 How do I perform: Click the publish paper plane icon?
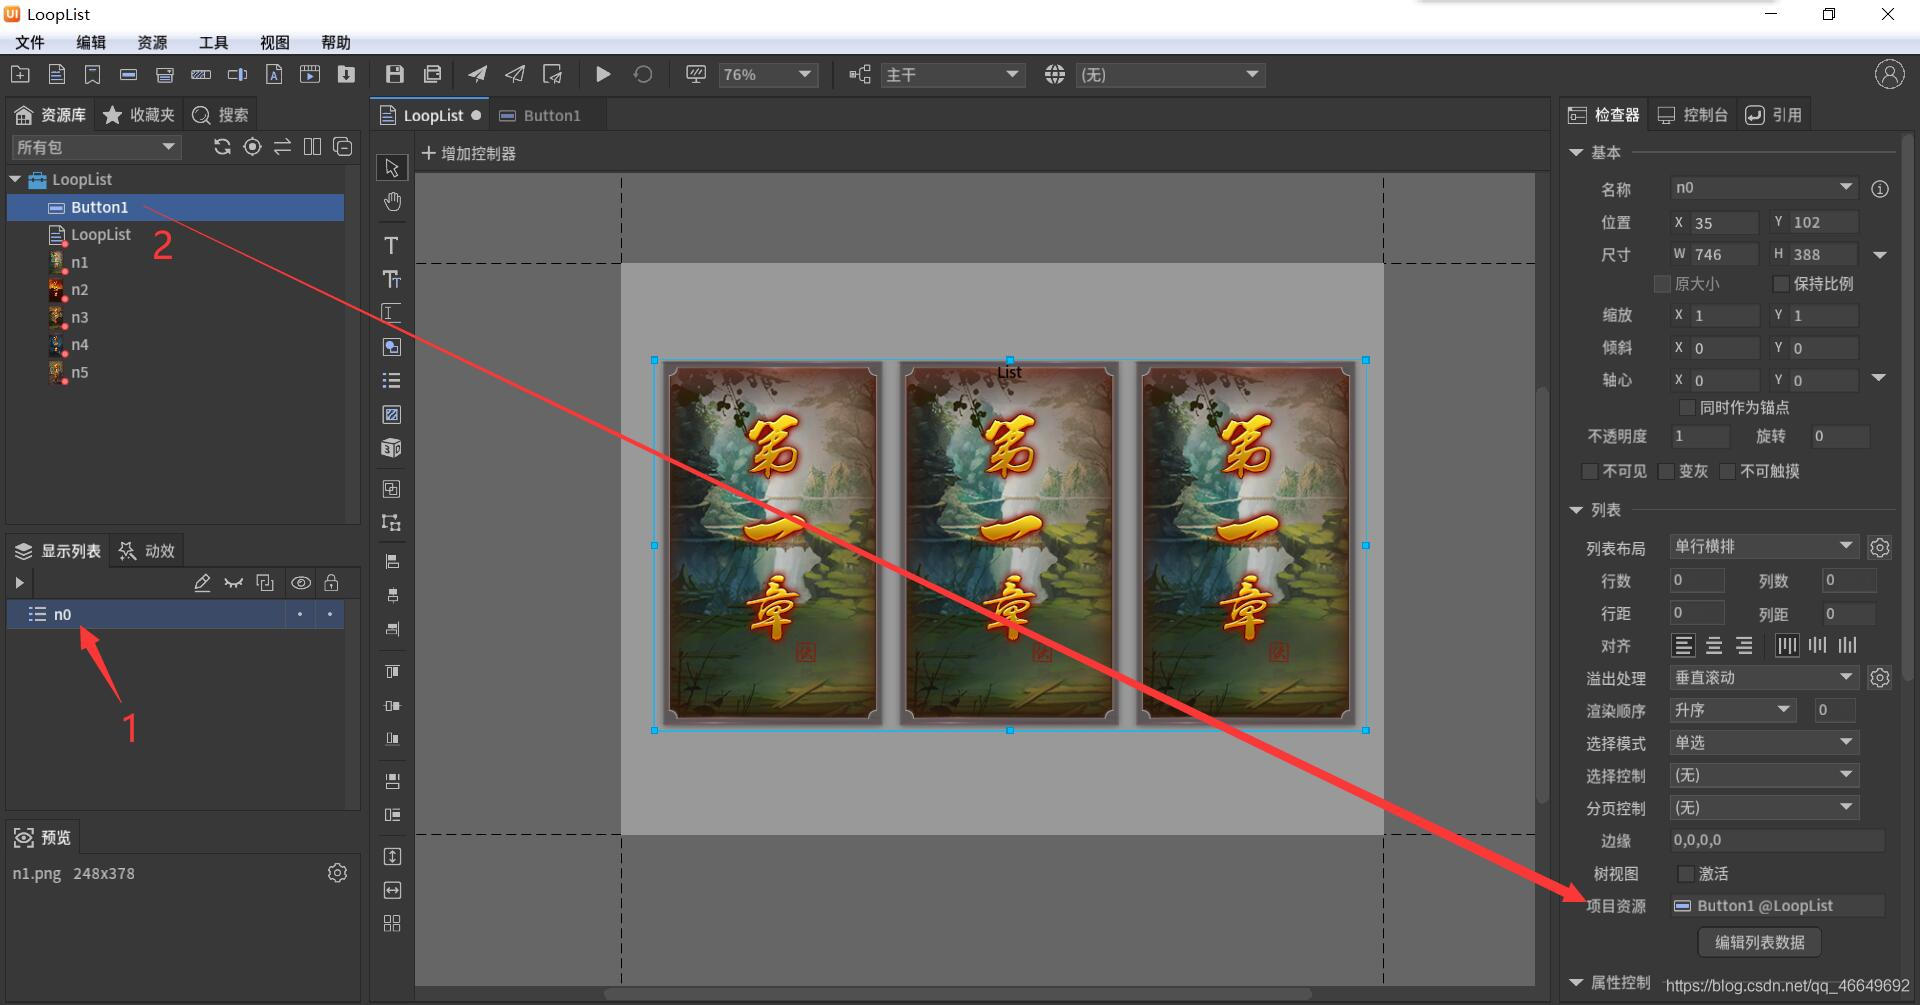pyautogui.click(x=477, y=74)
